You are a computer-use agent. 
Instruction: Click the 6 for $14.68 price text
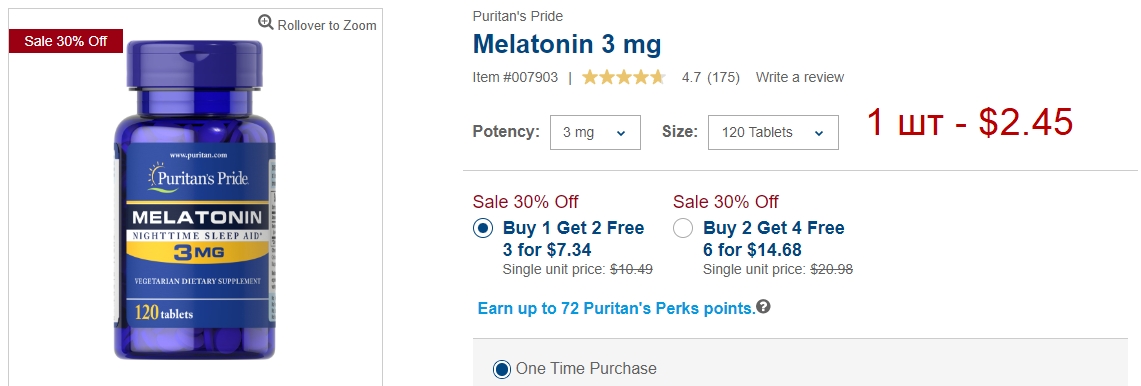[752, 250]
